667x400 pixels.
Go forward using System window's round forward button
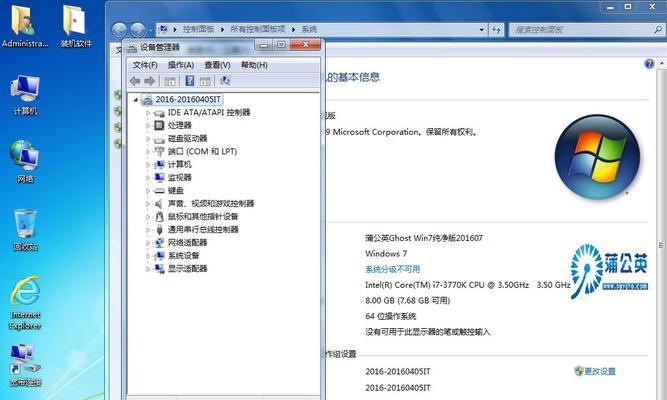(137, 29)
